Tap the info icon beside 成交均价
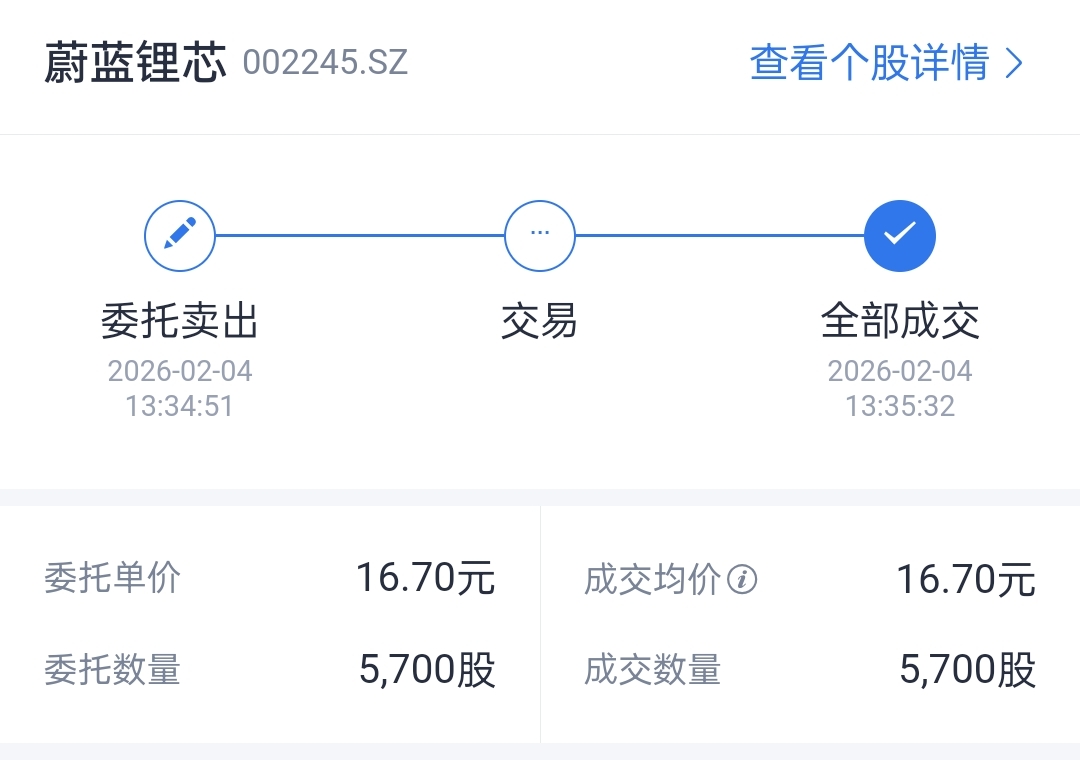 [742, 579]
